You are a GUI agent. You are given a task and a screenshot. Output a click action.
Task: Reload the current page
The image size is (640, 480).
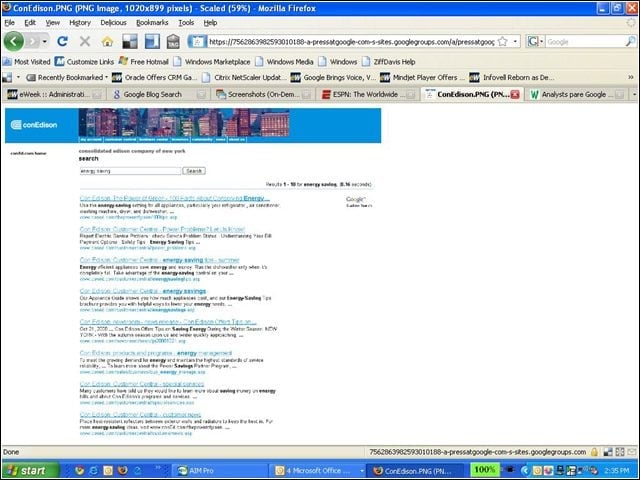coord(62,41)
